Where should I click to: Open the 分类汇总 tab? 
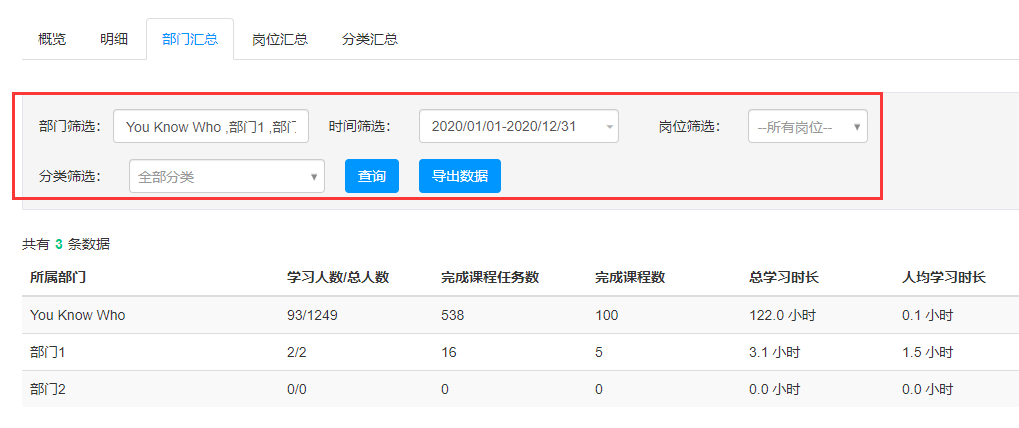coord(370,39)
